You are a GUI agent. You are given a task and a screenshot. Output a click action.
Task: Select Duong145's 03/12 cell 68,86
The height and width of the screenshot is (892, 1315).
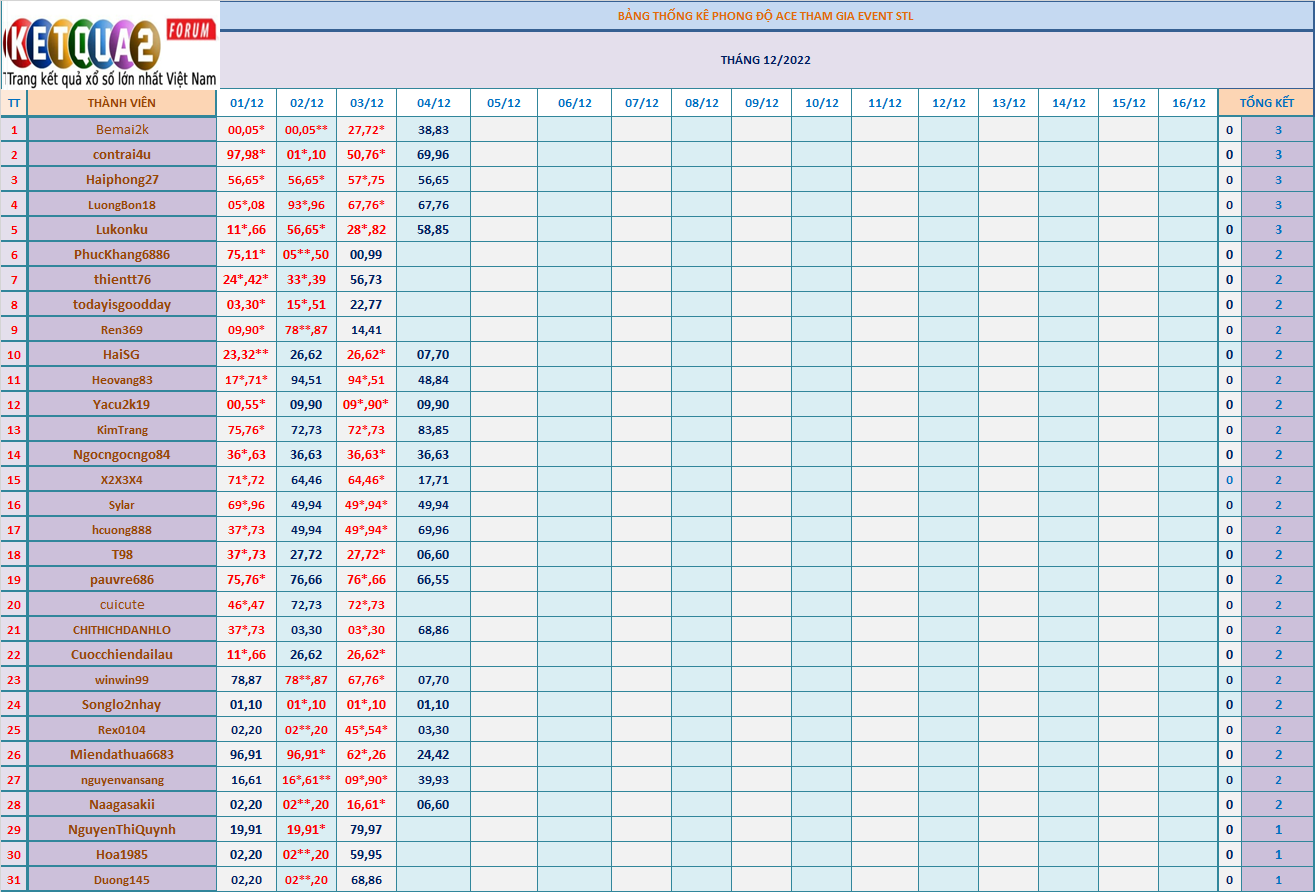(366, 880)
